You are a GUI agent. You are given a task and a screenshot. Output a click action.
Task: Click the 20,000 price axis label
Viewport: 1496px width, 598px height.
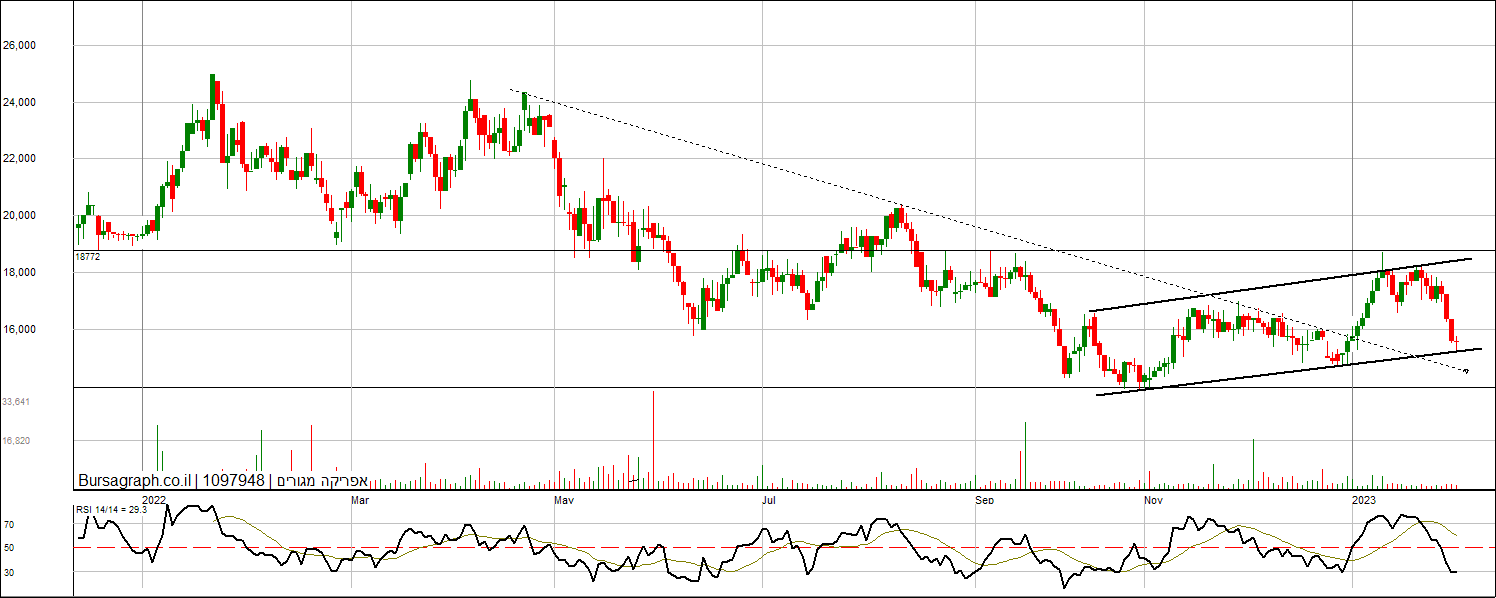click(x=20, y=216)
